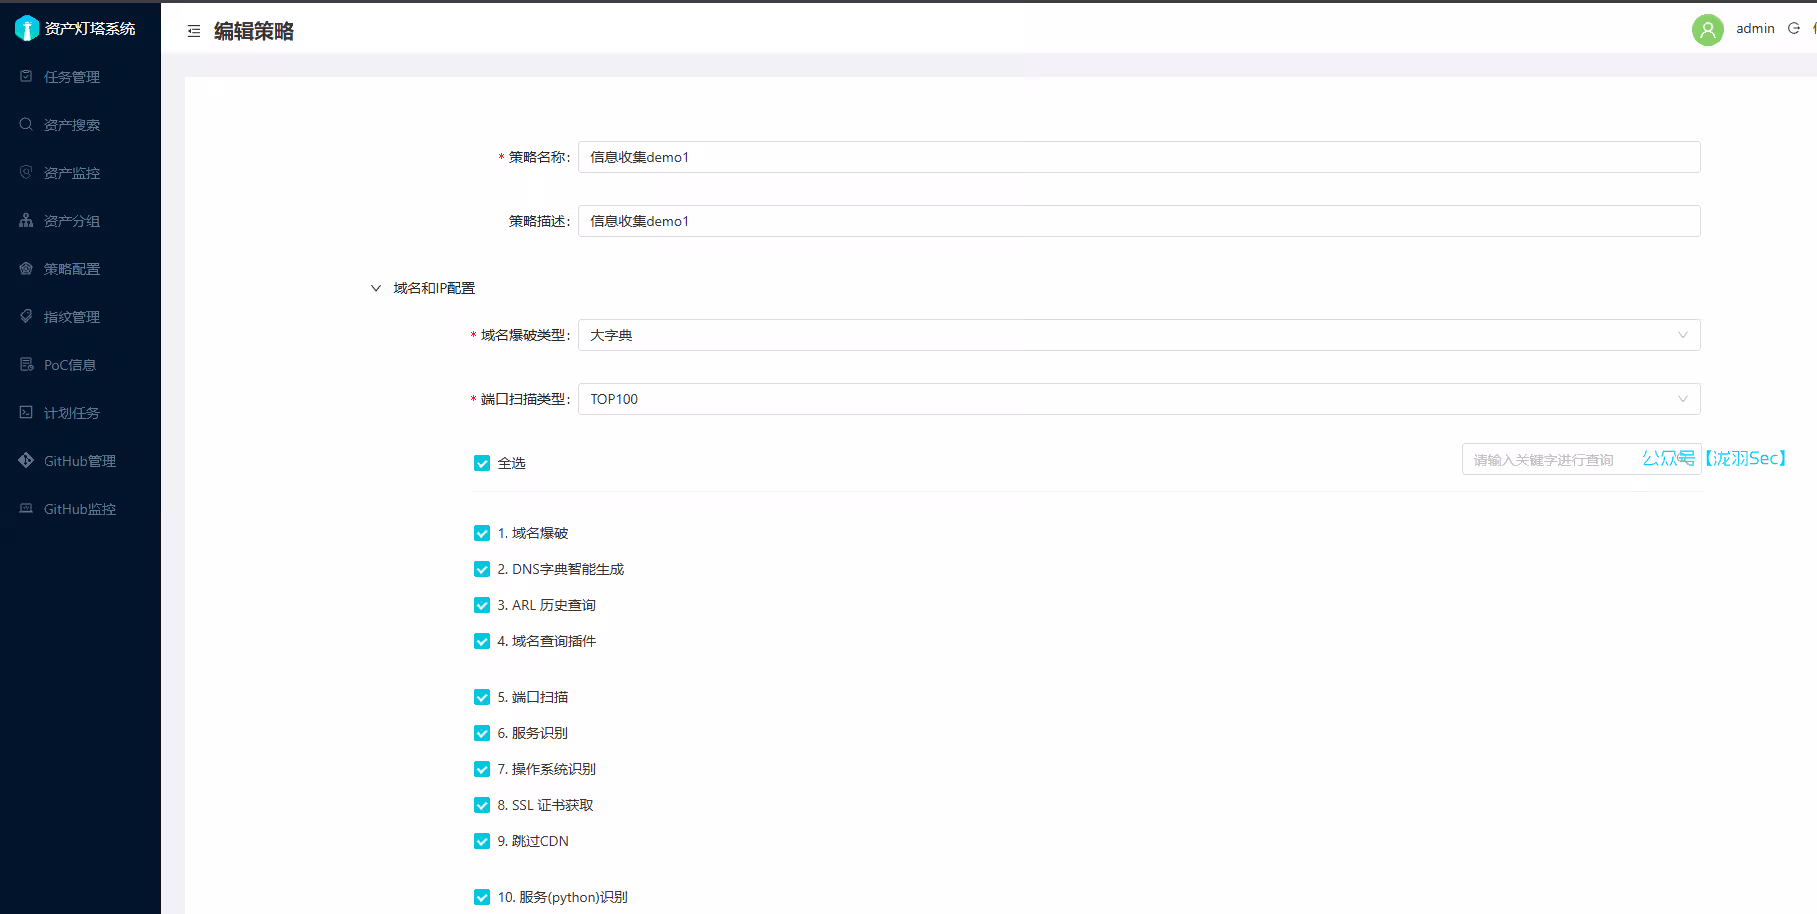The height and width of the screenshot is (914, 1817).
Task: Toggle the 全选 checkbox
Action: [482, 463]
